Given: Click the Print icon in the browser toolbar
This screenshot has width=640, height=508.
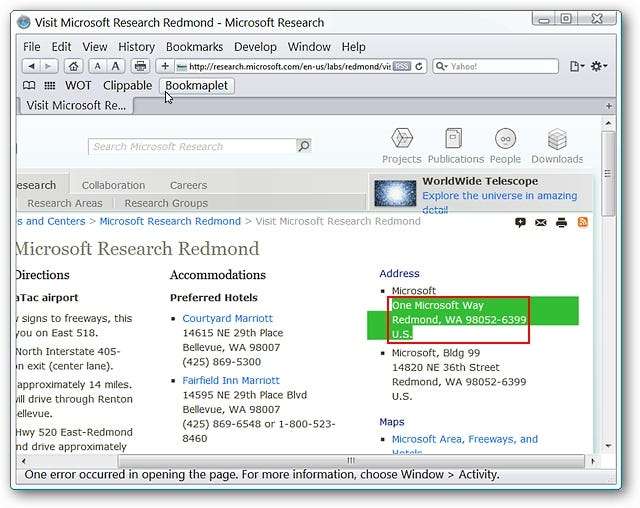Looking at the screenshot, I should tap(140, 66).
